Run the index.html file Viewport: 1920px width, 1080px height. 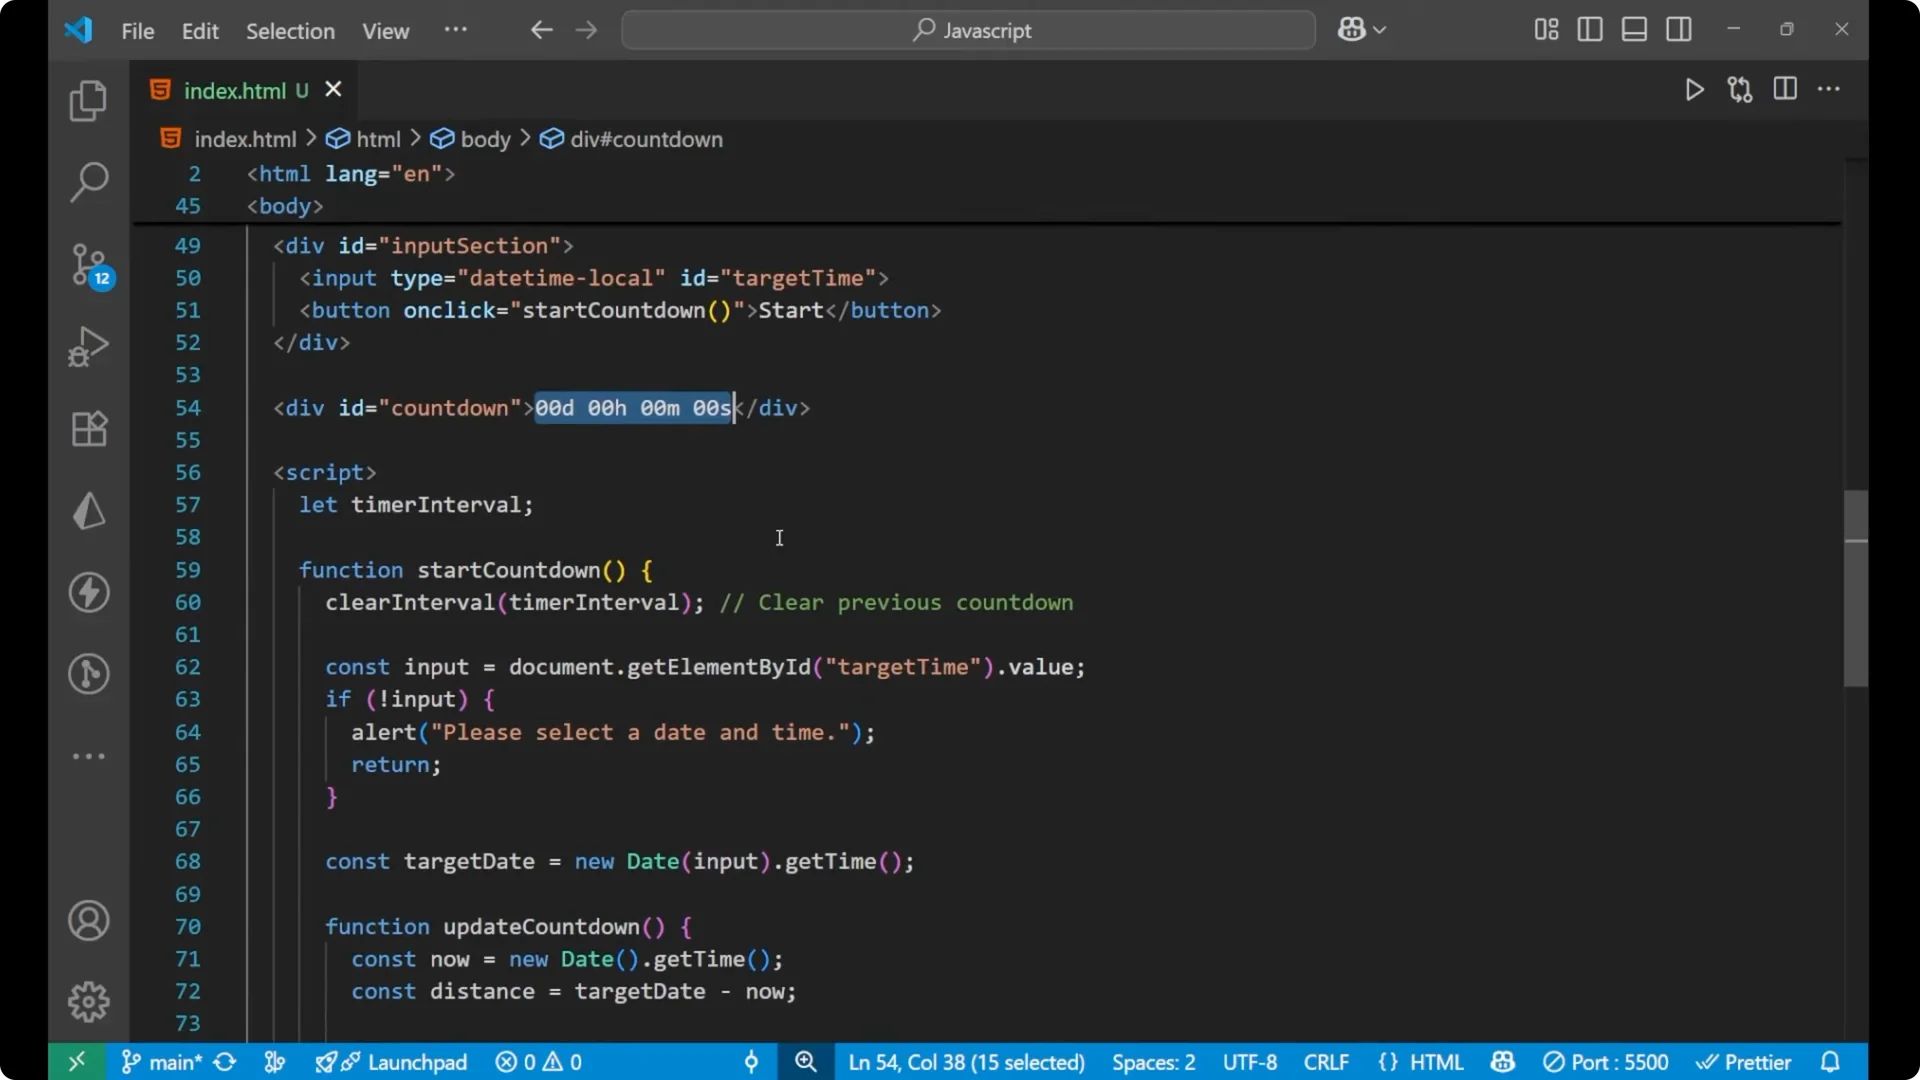1694,89
